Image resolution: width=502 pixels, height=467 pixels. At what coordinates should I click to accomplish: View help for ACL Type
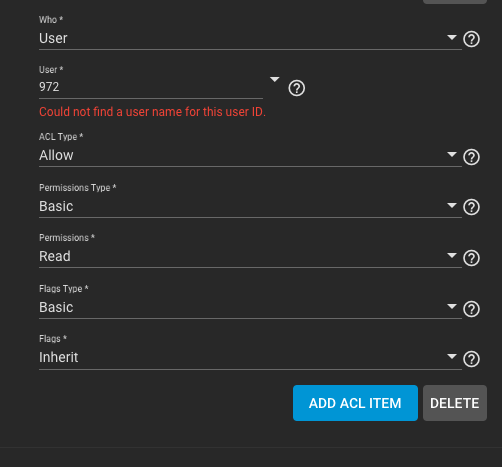point(471,157)
